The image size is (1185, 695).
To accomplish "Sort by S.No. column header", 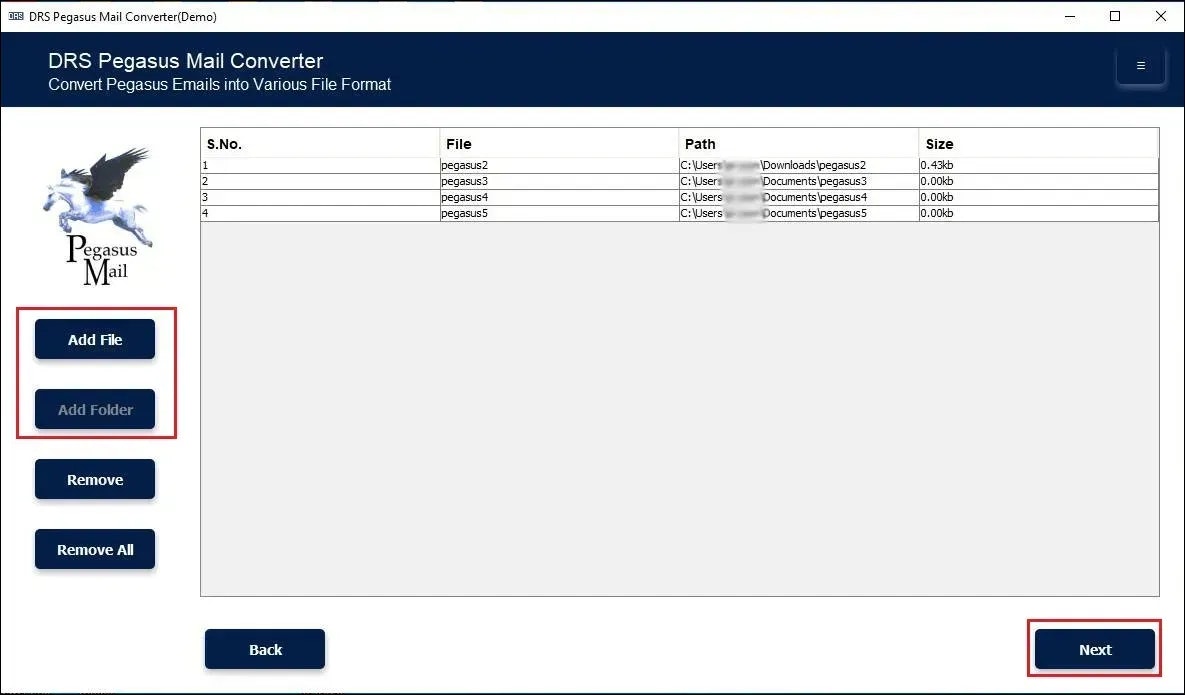I will (x=320, y=144).
